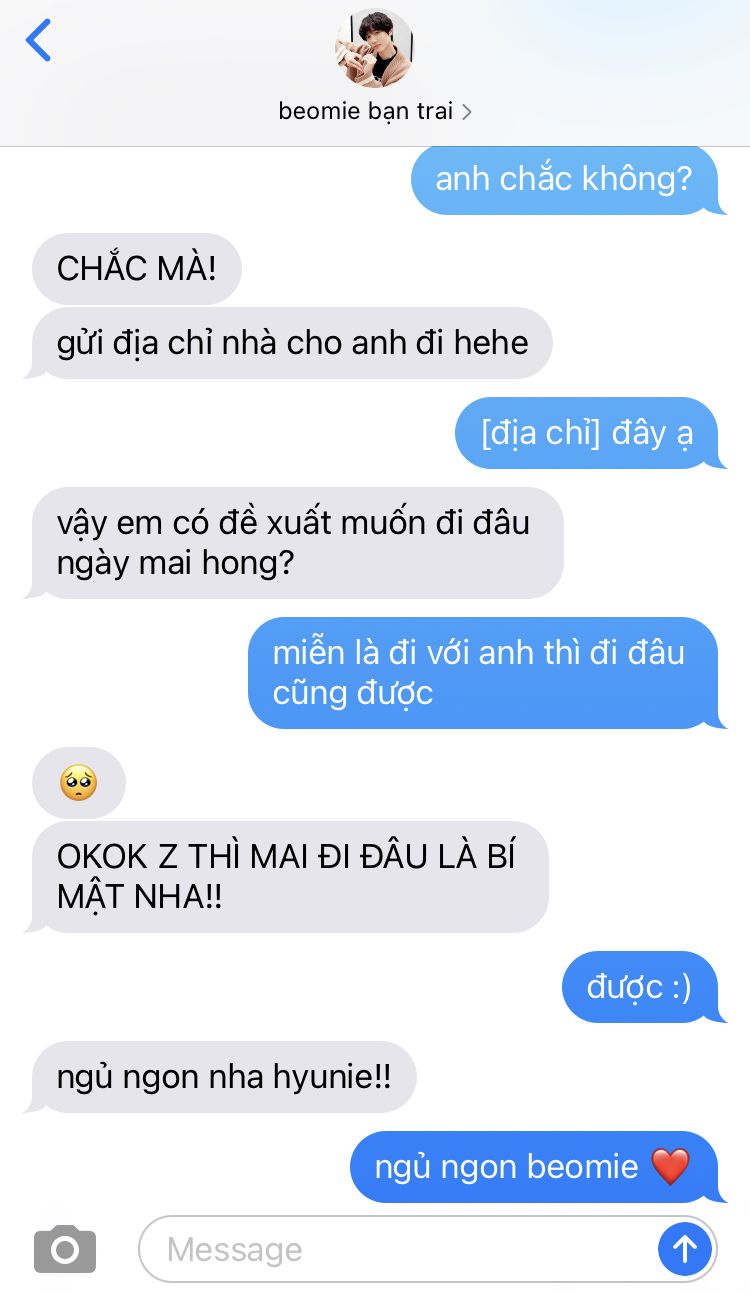Viewport: 750px width, 1294px height.
Task: Tap the pleading face emoji bubble
Action: click(78, 782)
